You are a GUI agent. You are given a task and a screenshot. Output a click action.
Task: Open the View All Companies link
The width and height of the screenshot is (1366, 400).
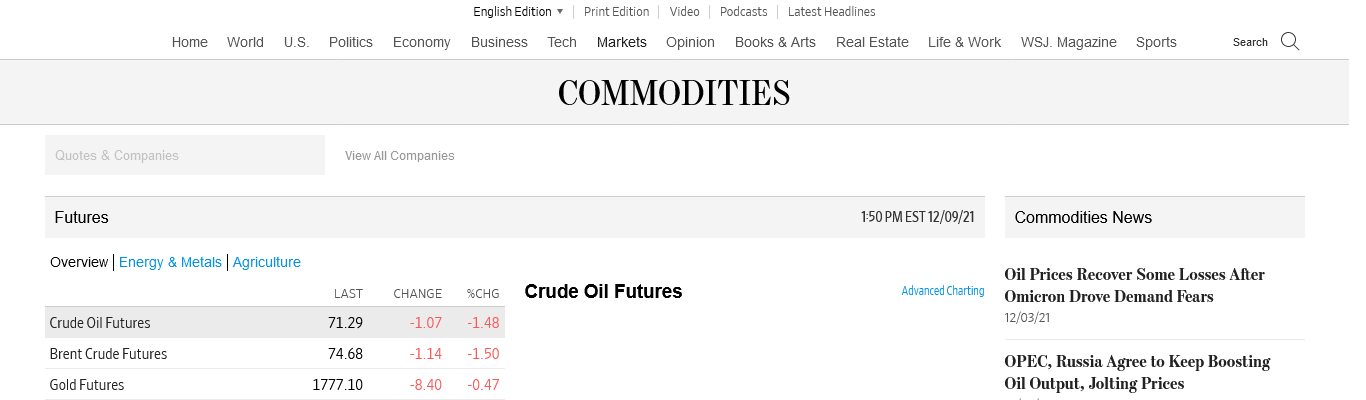click(x=399, y=156)
